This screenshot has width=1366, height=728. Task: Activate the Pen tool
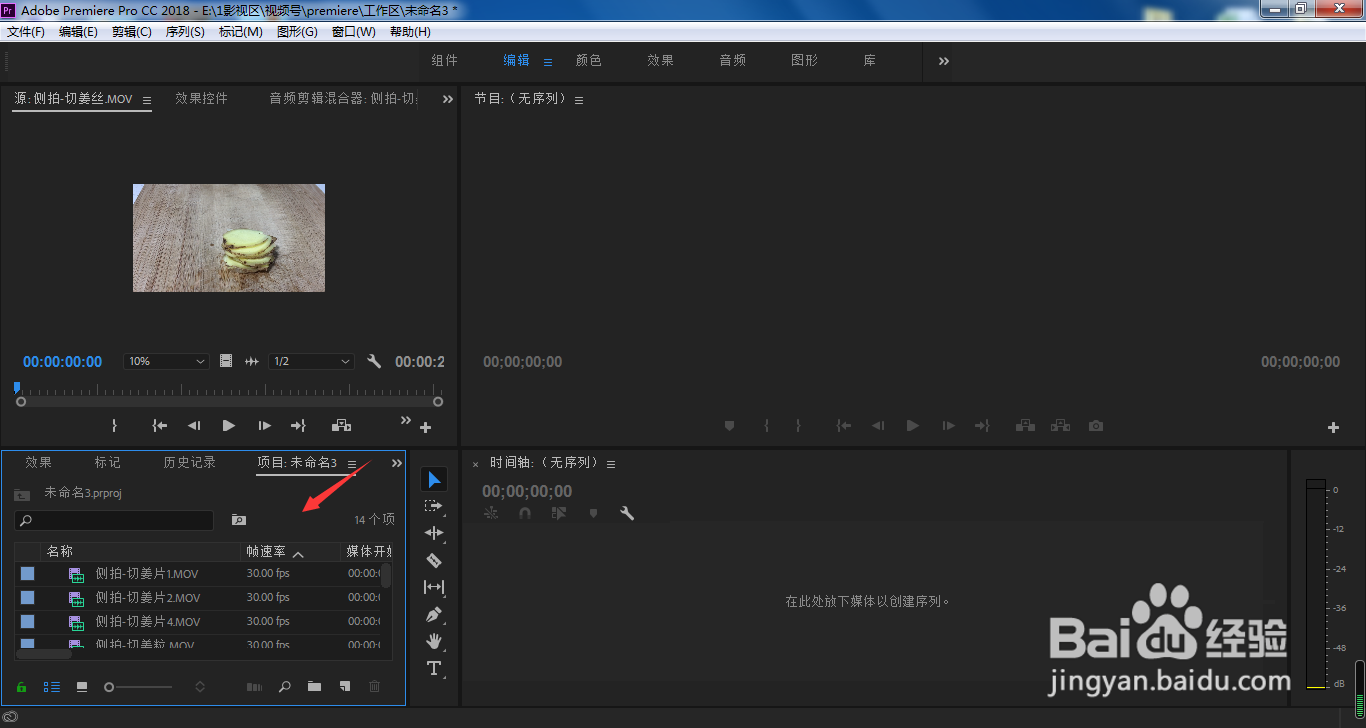point(434,614)
